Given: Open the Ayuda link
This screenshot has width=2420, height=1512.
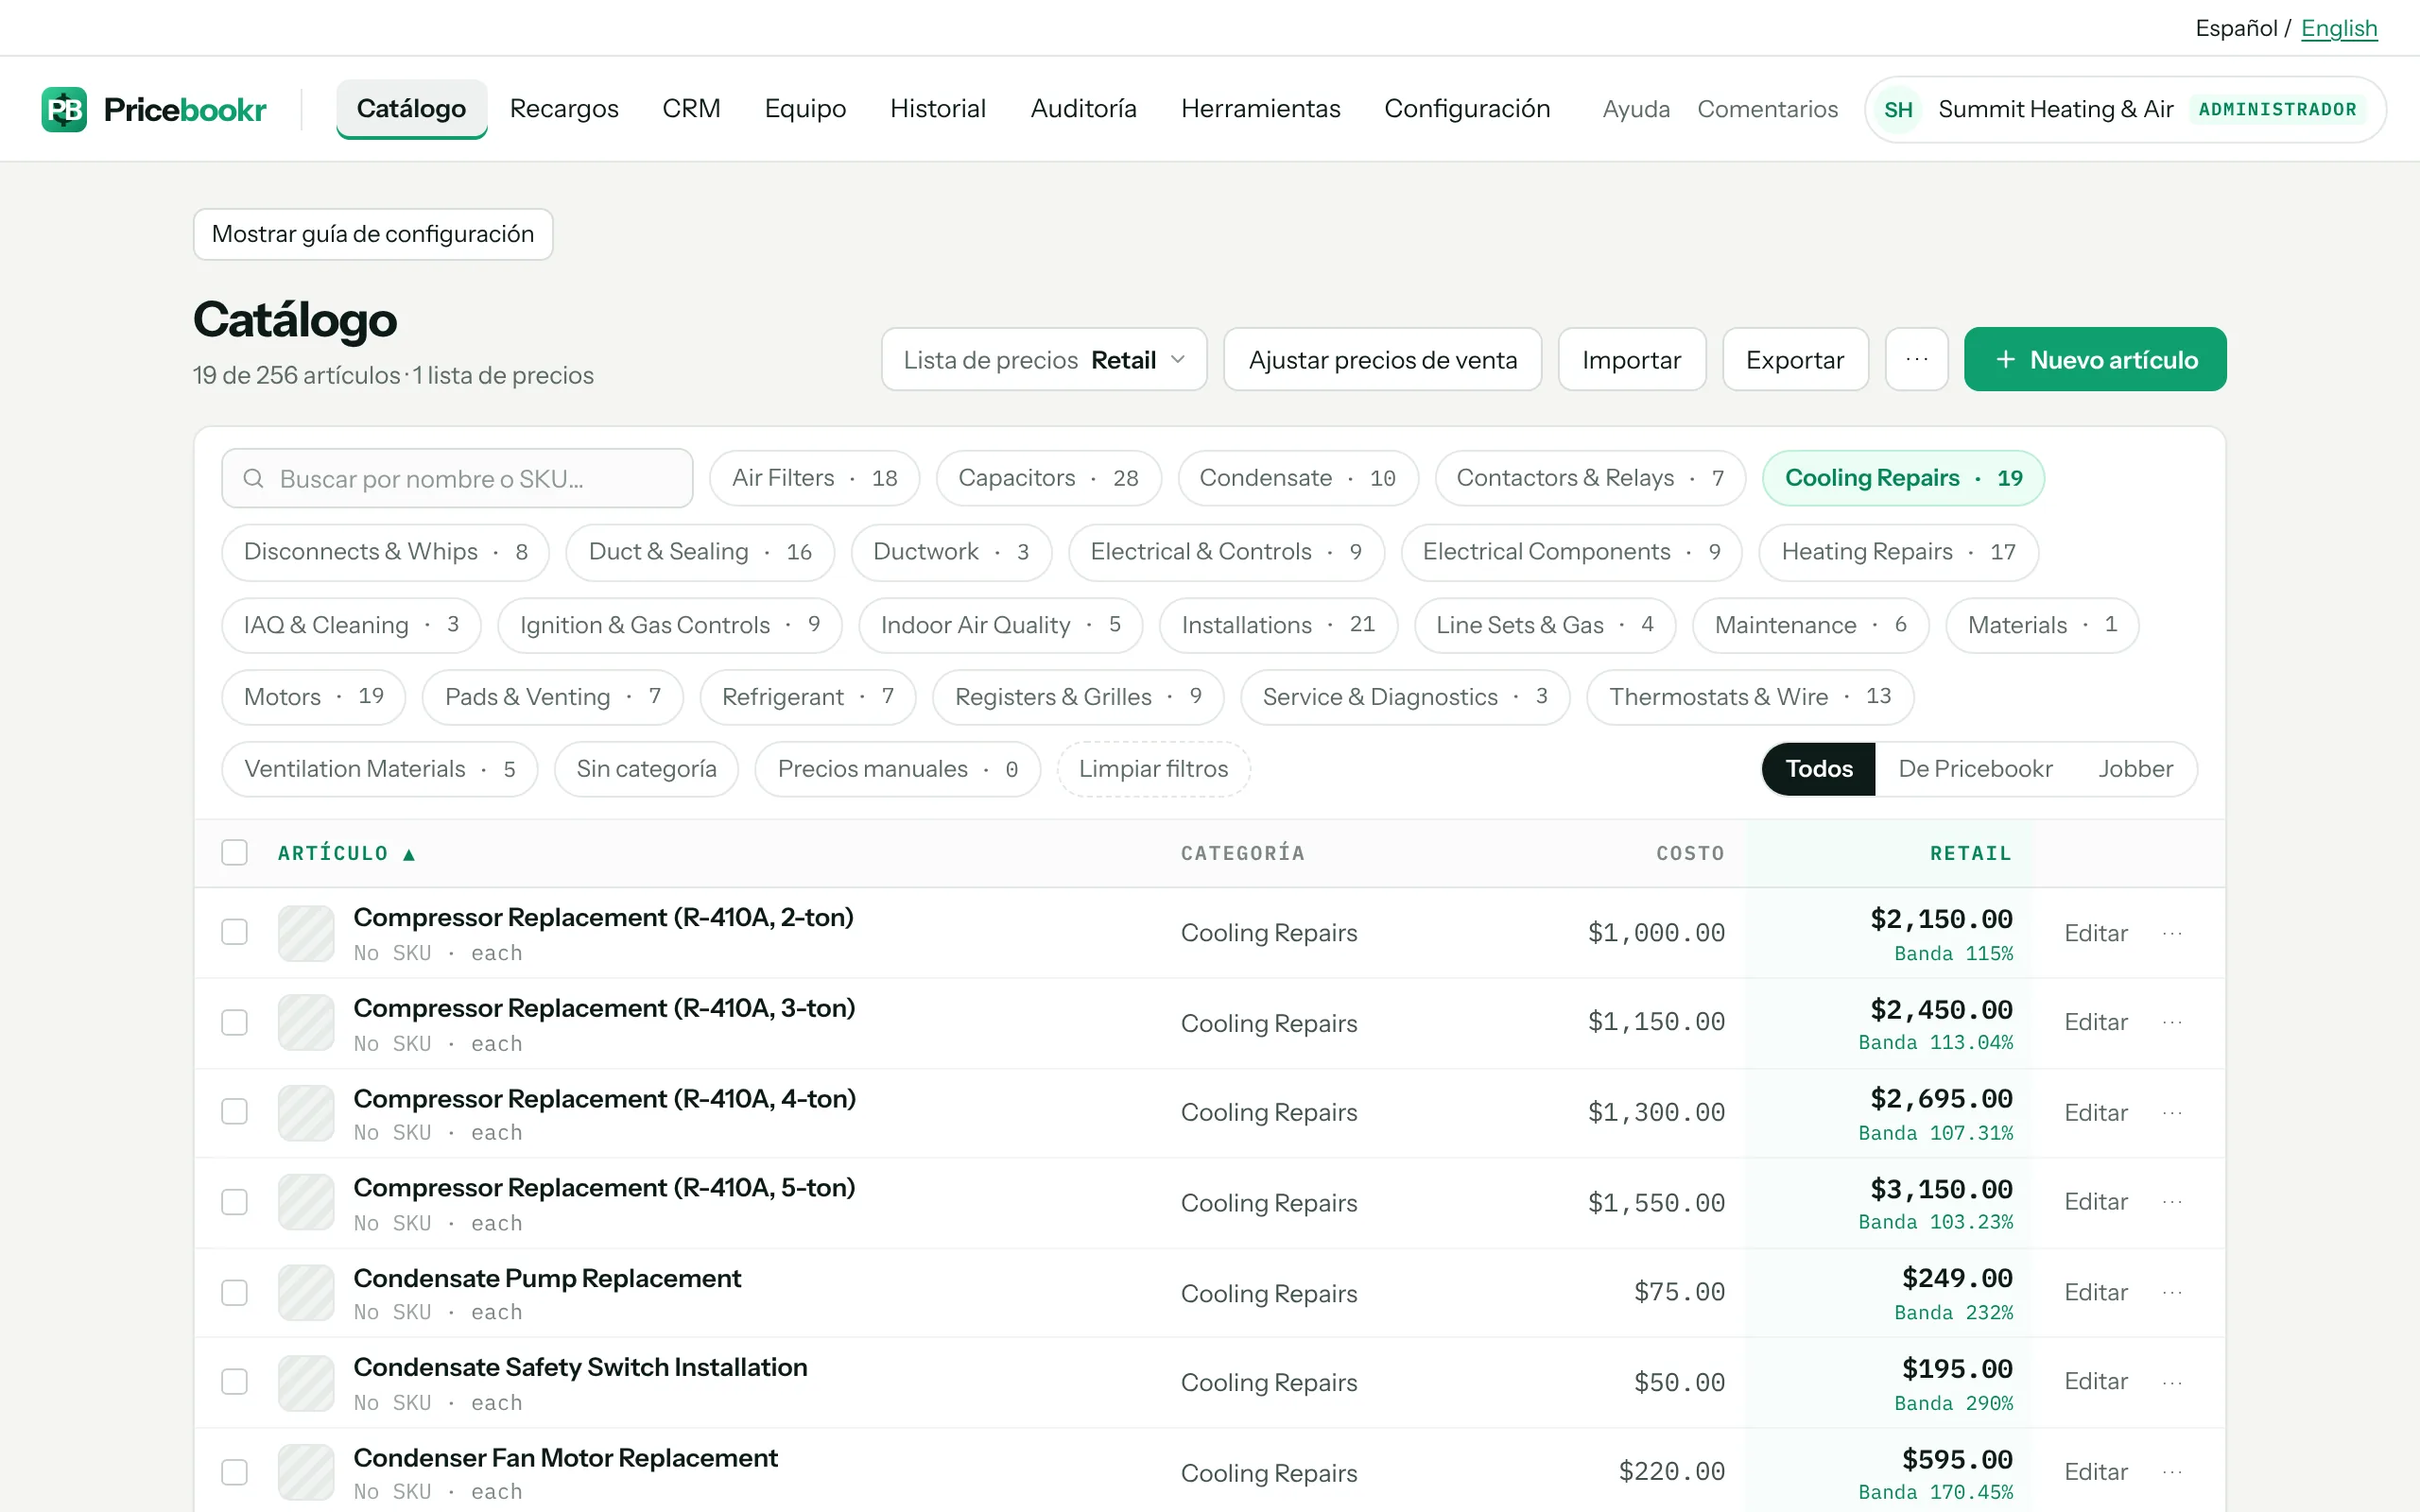Looking at the screenshot, I should tap(1636, 109).
